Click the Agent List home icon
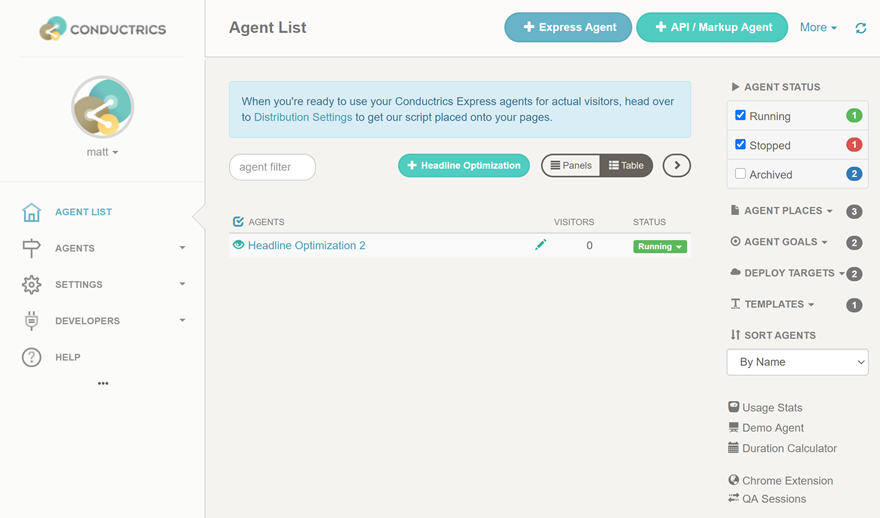Screen dimensions: 880x518 [x=32, y=212]
